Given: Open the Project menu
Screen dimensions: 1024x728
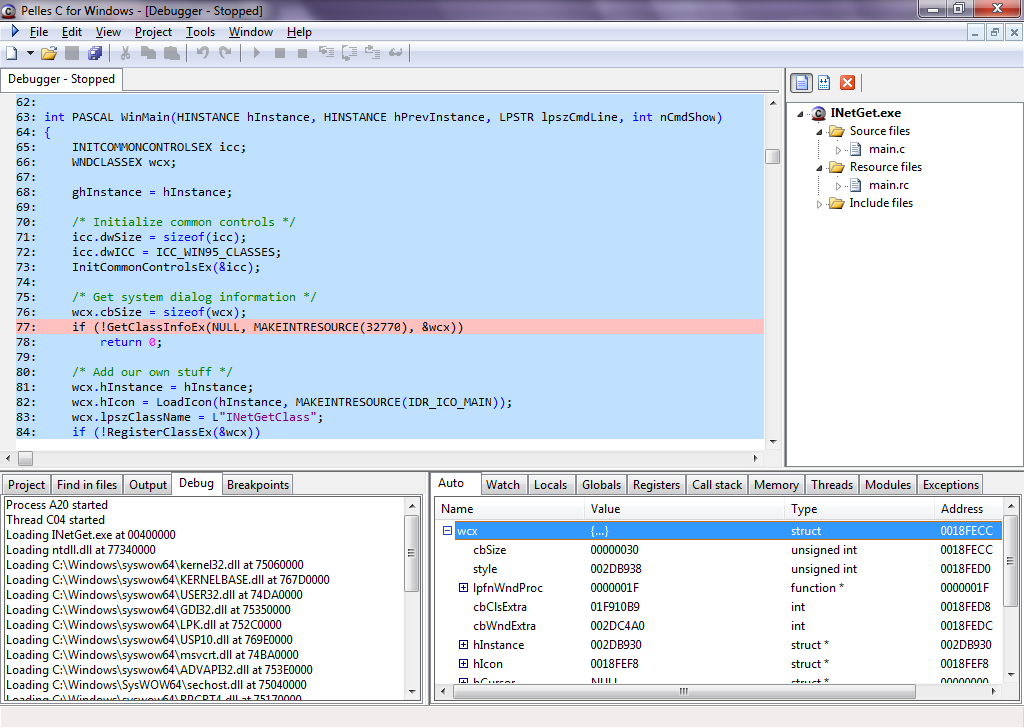Looking at the screenshot, I should click(153, 31).
